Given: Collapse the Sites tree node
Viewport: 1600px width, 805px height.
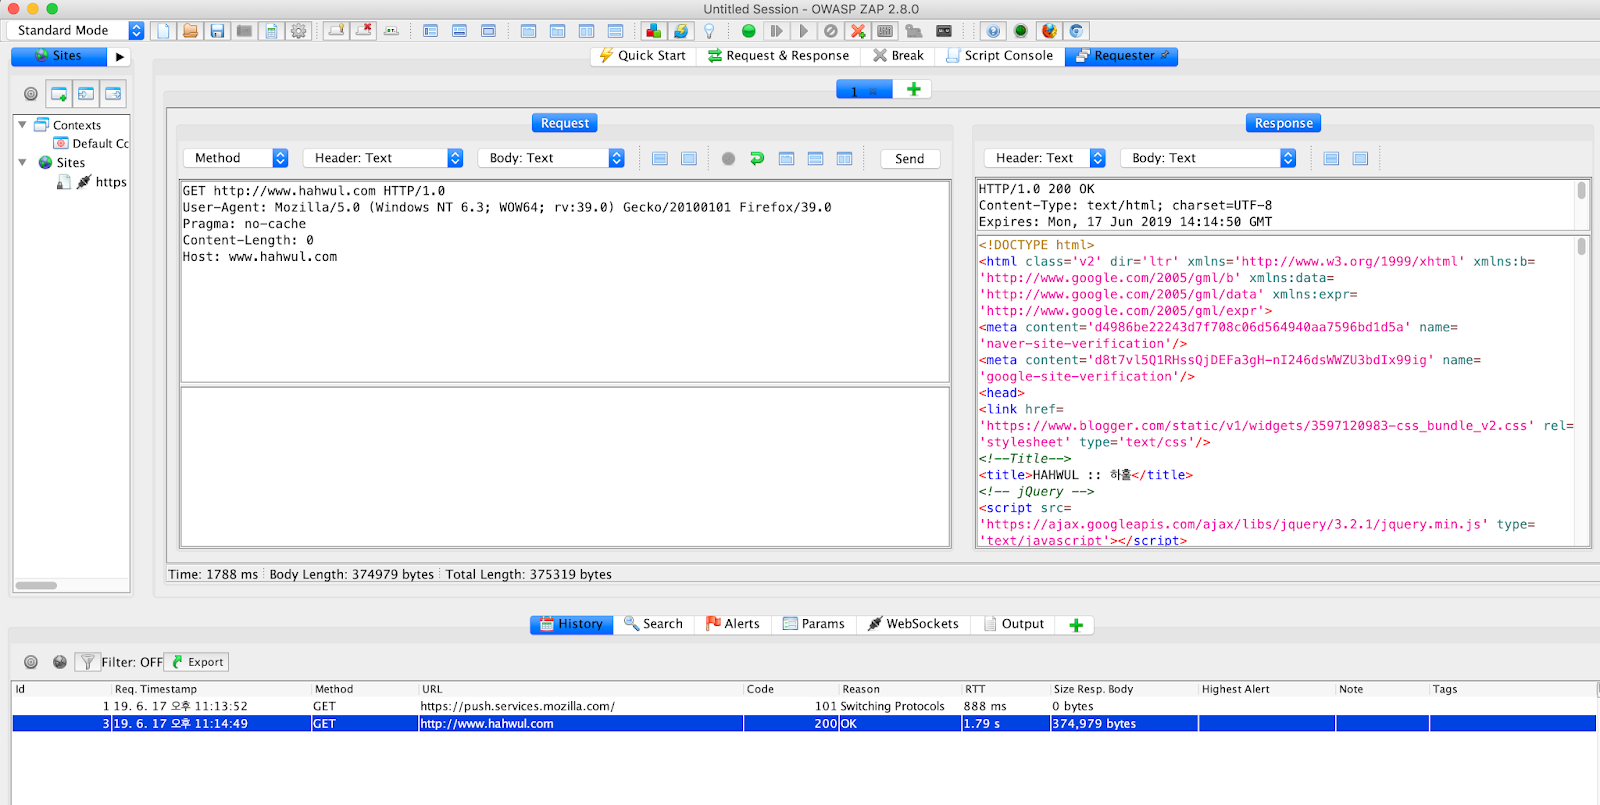Looking at the screenshot, I should coord(22,162).
